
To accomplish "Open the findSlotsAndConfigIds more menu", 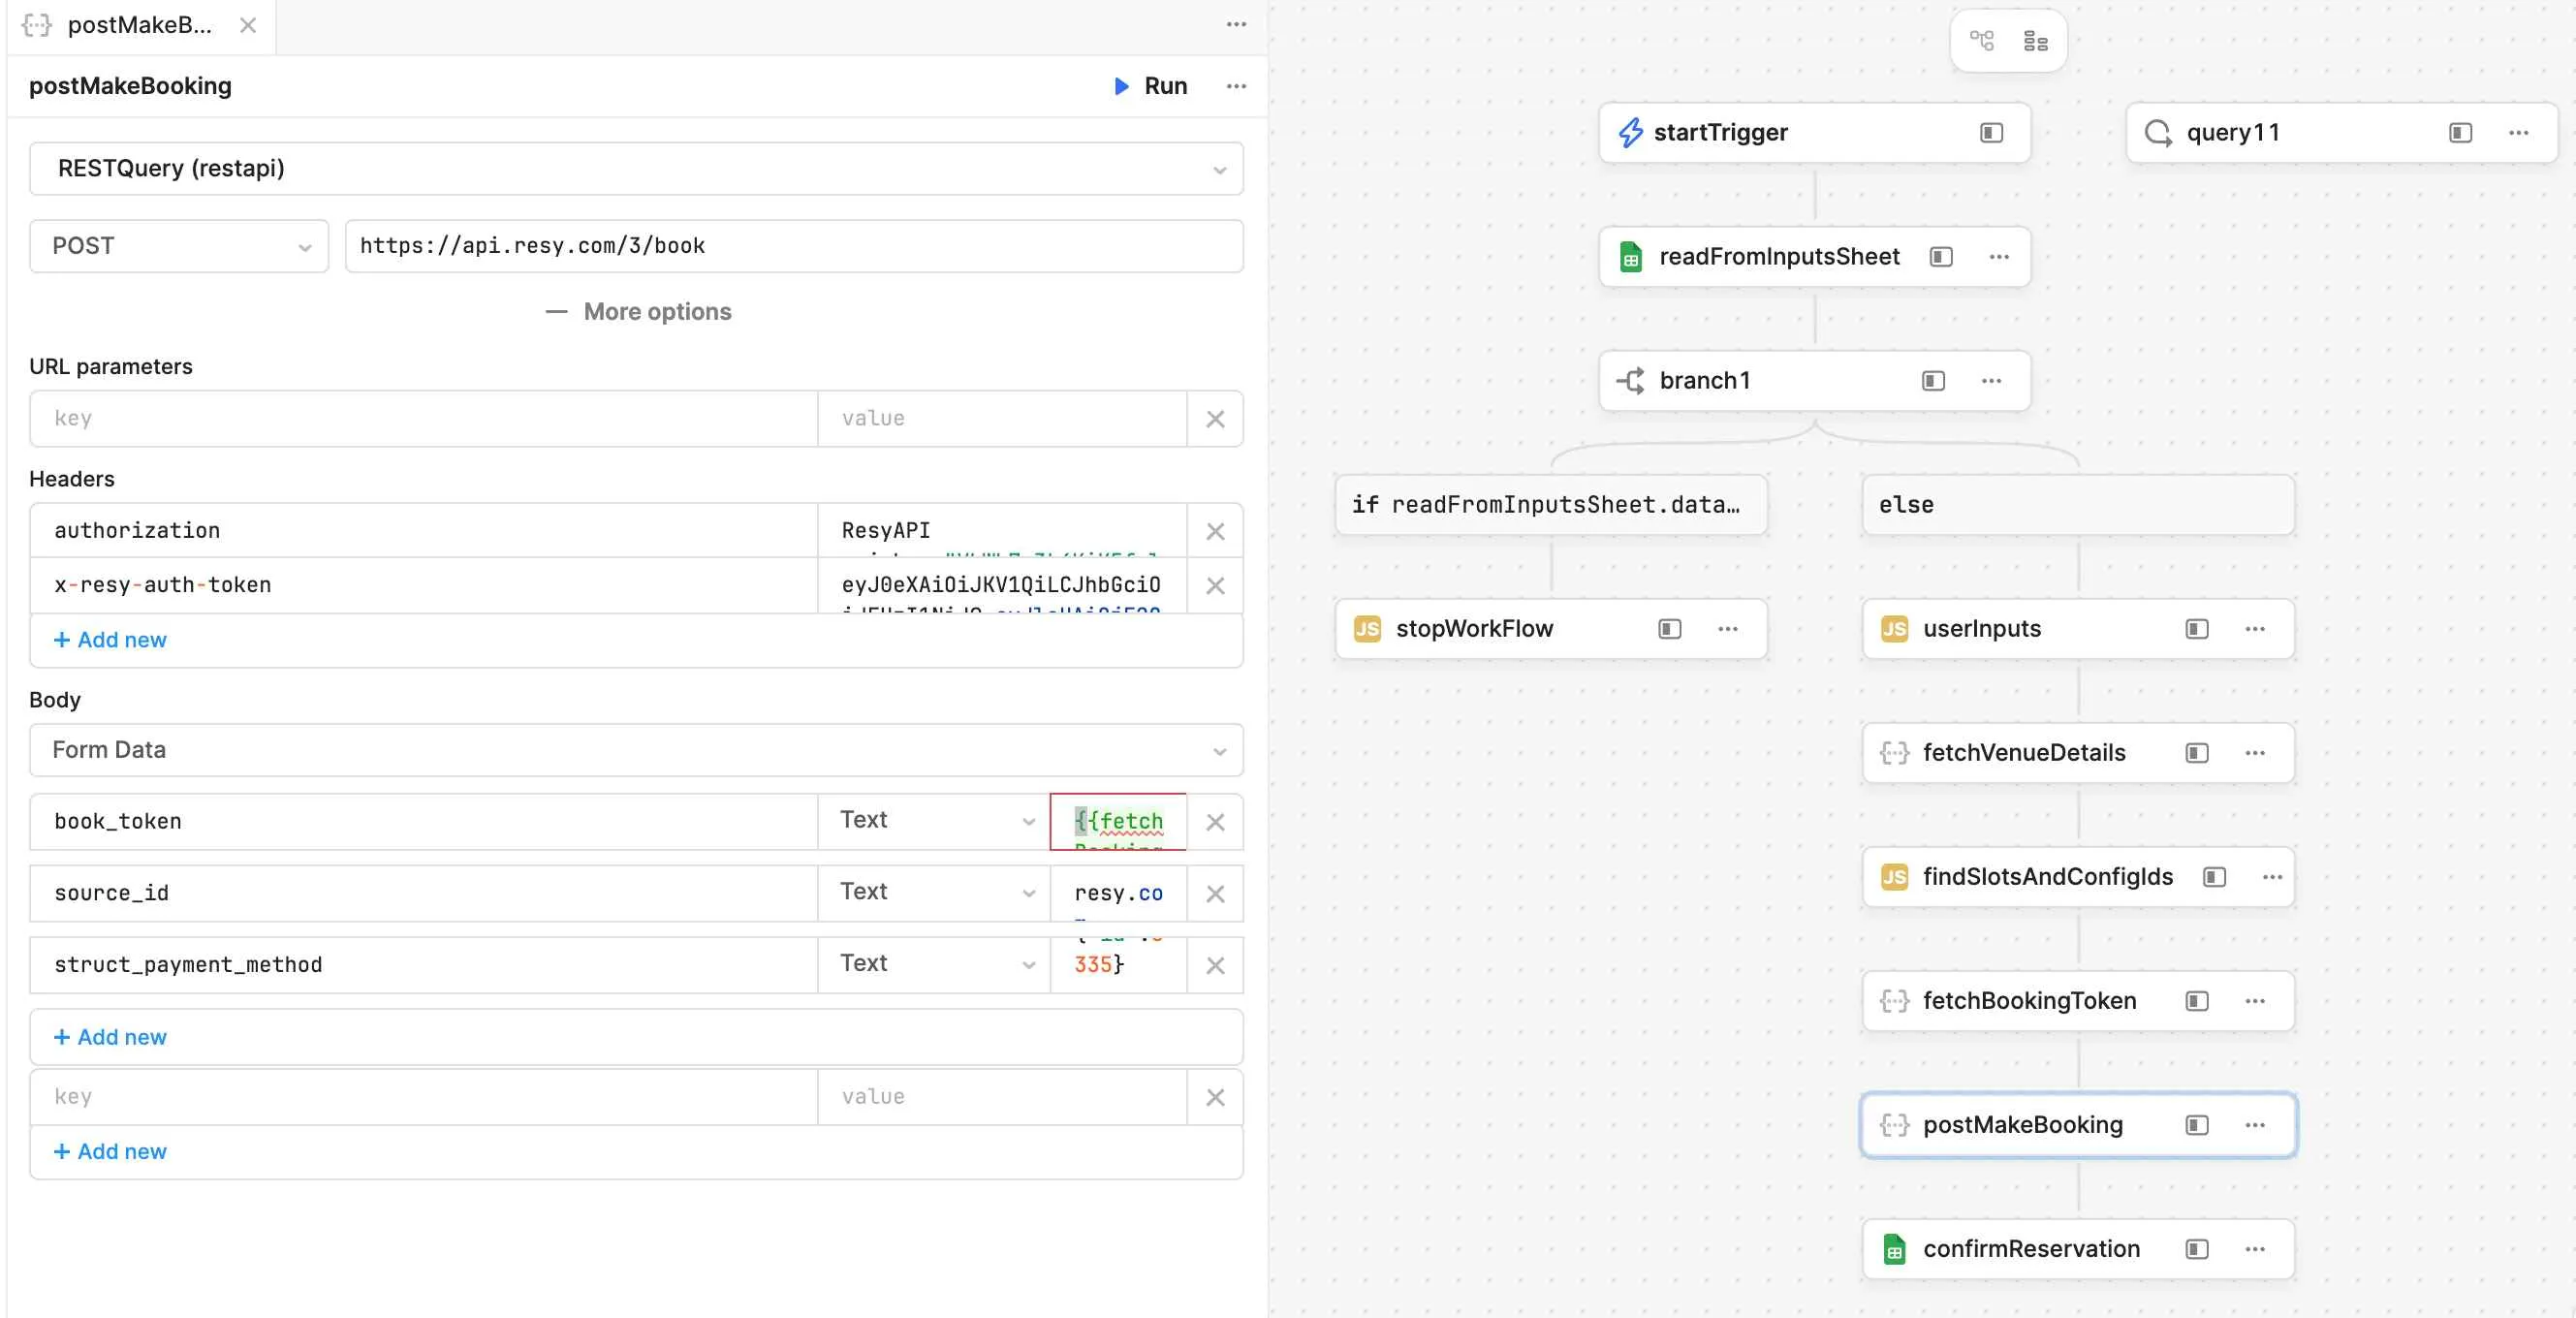I will coord(2271,877).
